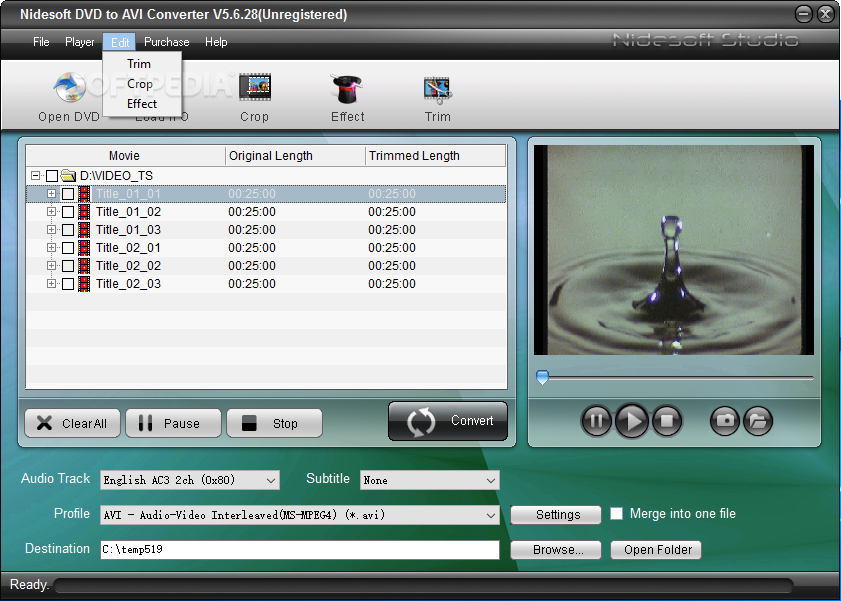Open the Subtitle dropdown
The height and width of the screenshot is (601, 841).
click(430, 480)
